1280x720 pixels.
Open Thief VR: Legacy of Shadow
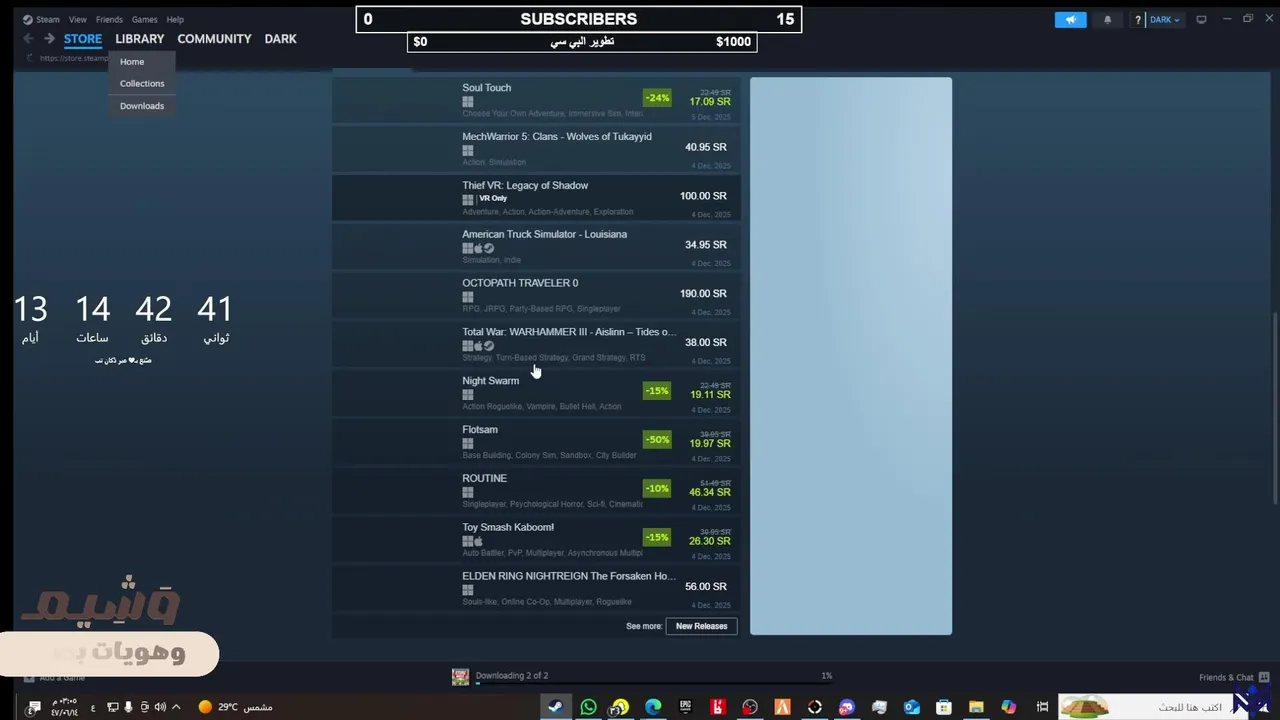(x=536, y=197)
